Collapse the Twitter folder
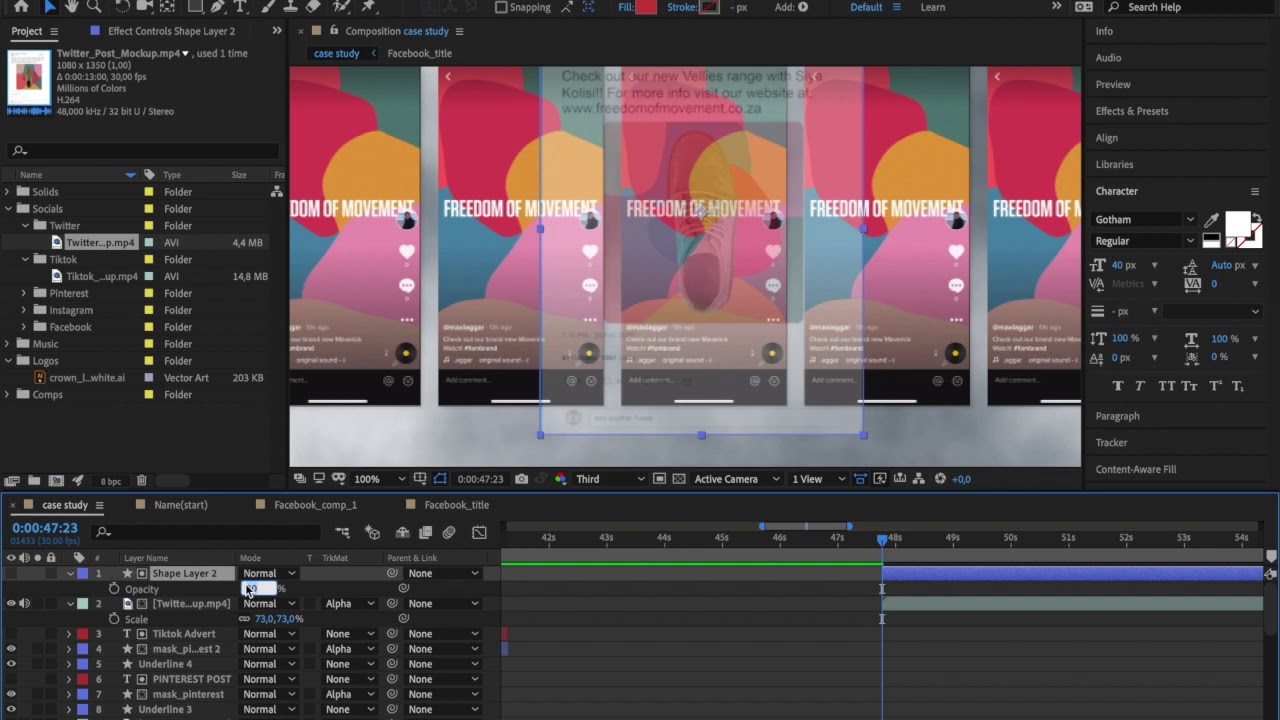This screenshot has height=720, width=1280. (x=24, y=226)
